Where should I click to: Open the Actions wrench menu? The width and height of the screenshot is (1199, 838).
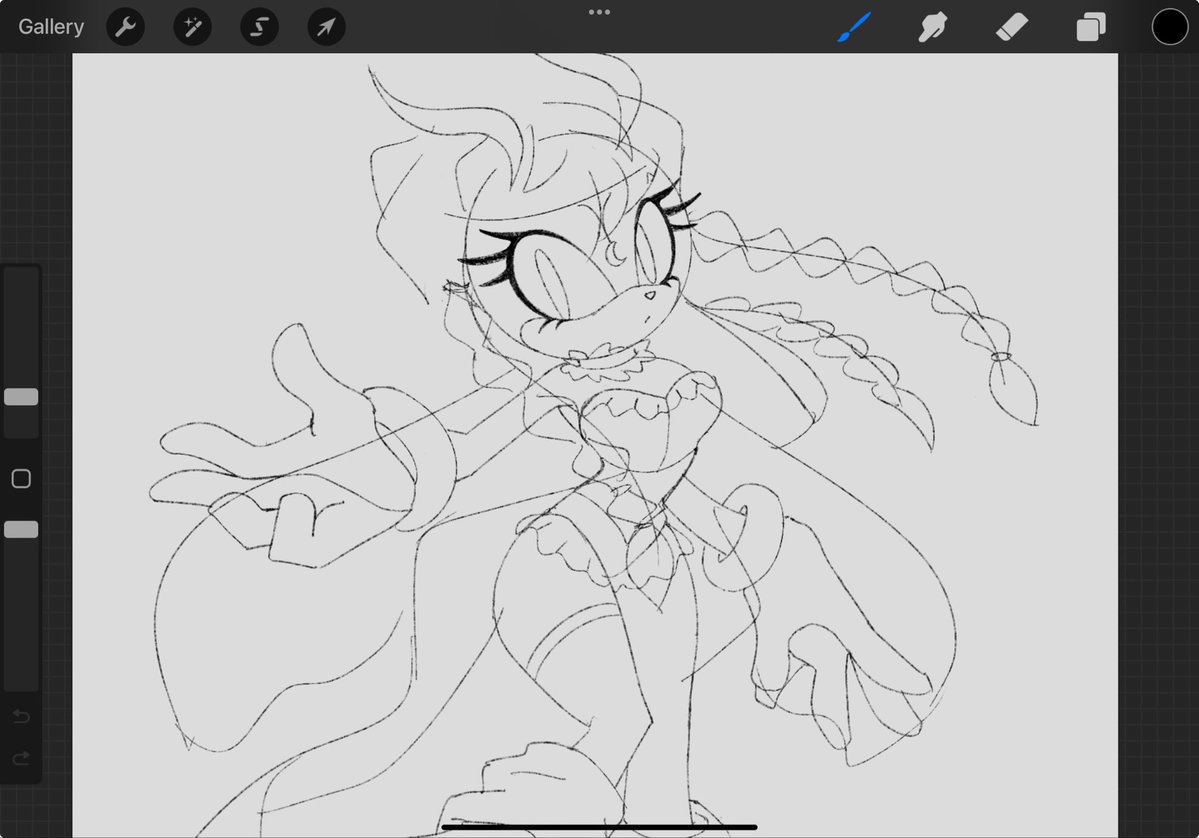125,27
